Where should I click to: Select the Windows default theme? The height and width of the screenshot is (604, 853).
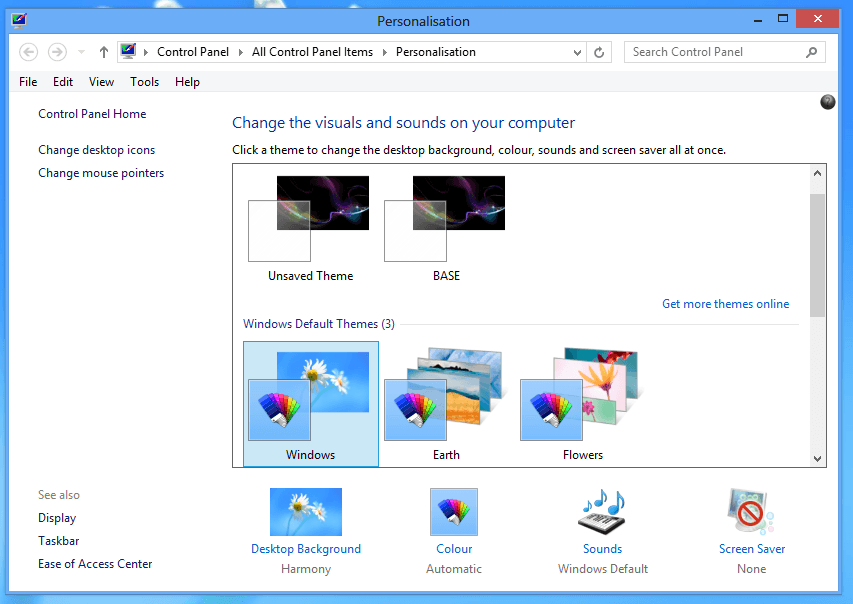coord(311,404)
